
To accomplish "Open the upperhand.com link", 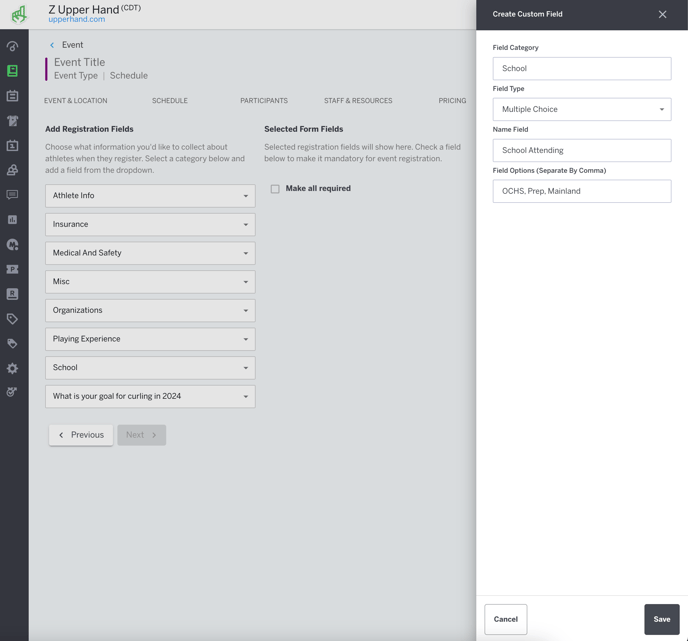I will click(x=76, y=19).
